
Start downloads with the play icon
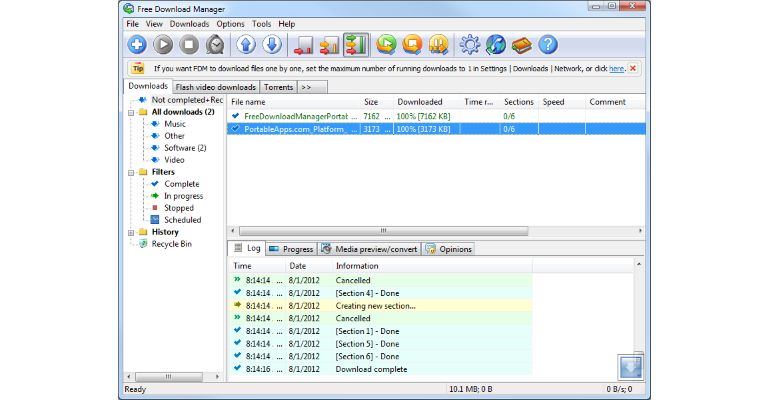click(x=163, y=45)
